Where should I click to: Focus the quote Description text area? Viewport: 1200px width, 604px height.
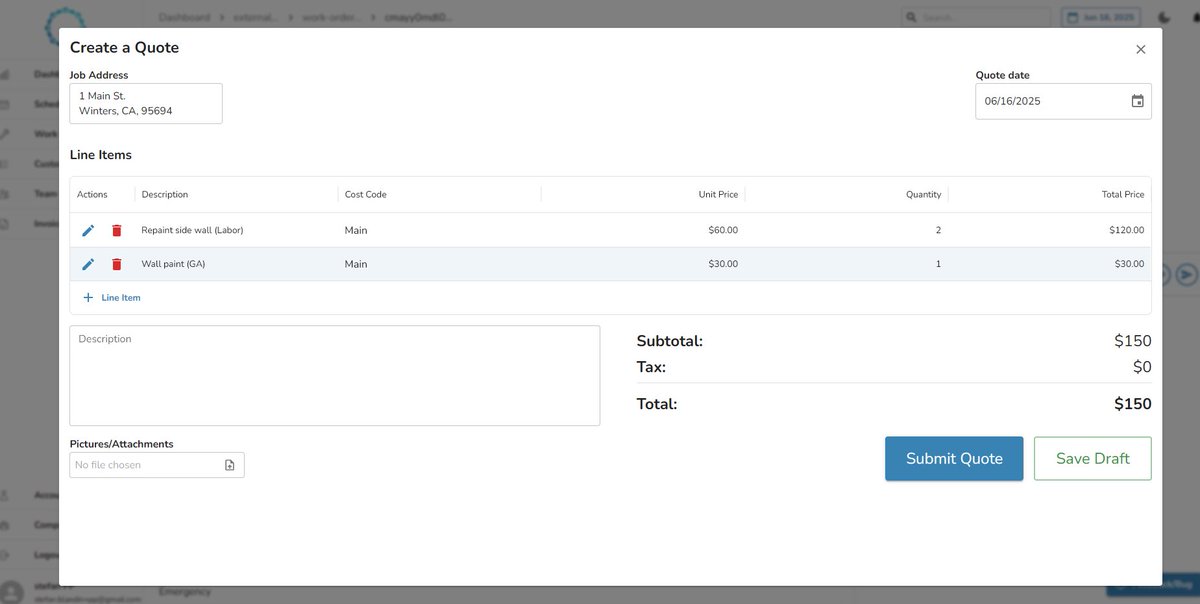point(335,375)
